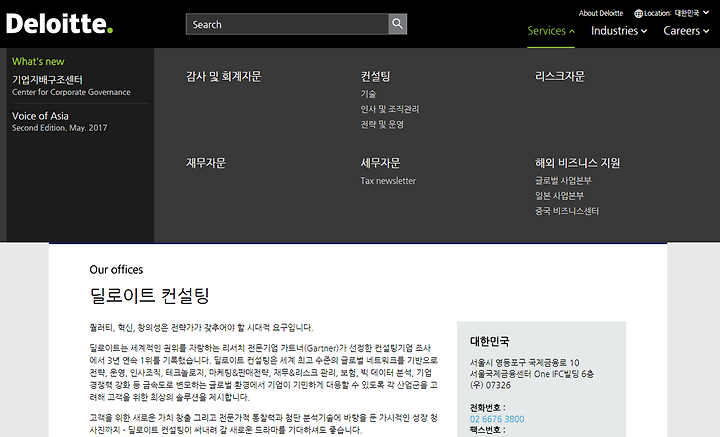
Task: Open 기업지배구조센터 Center for Corporate Governance
Action: coord(71,85)
